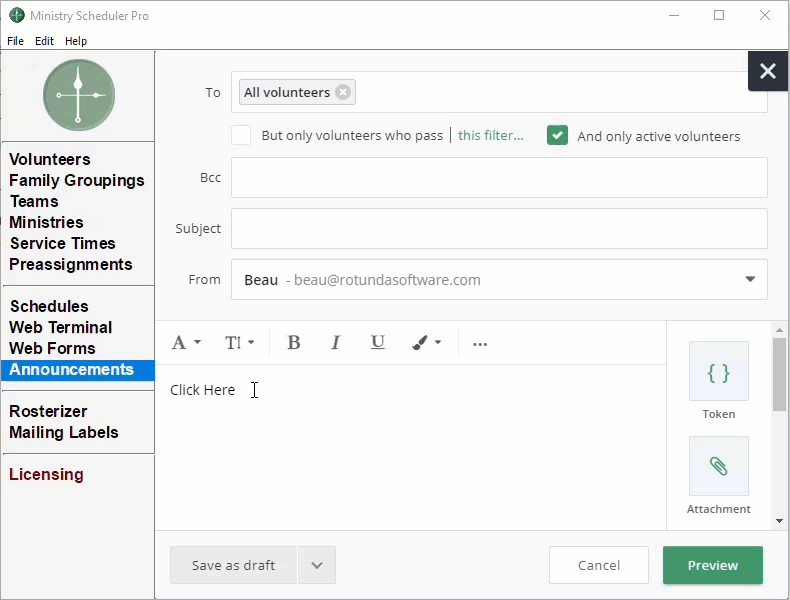Open the File menu

point(15,41)
